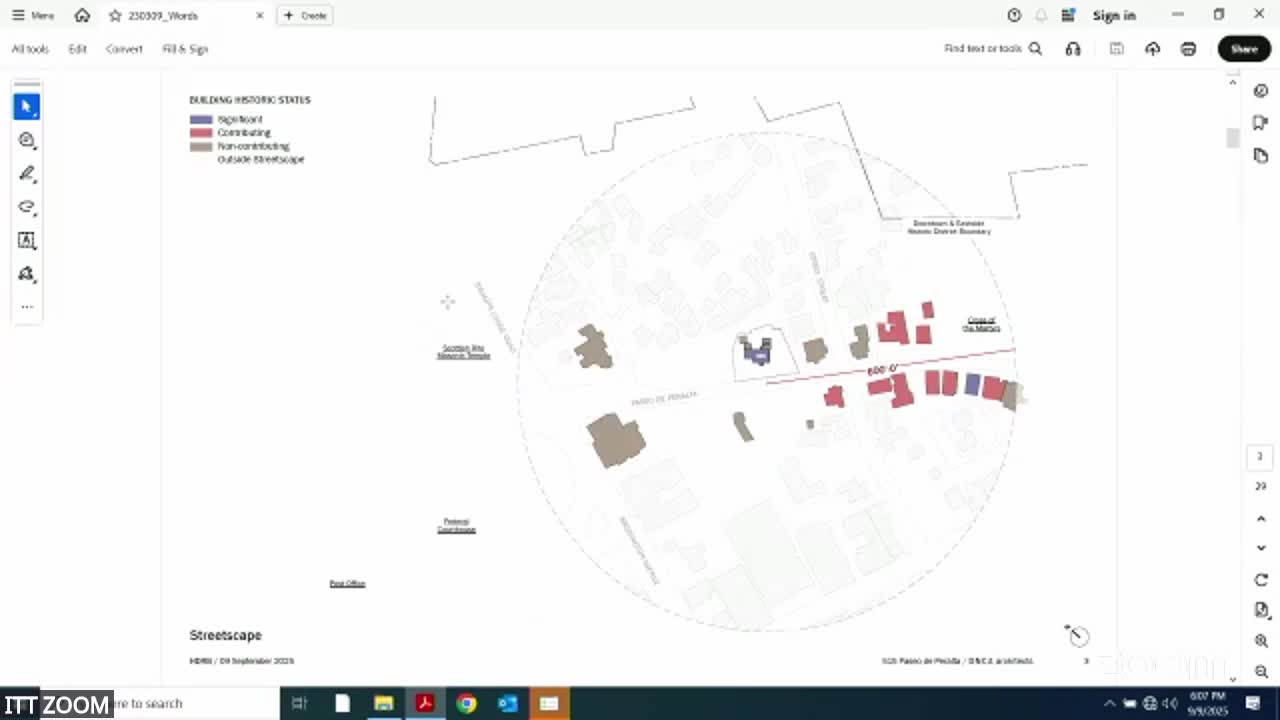Image resolution: width=1280 pixels, height=720 pixels.
Task: Open All tools
Action: (x=30, y=49)
